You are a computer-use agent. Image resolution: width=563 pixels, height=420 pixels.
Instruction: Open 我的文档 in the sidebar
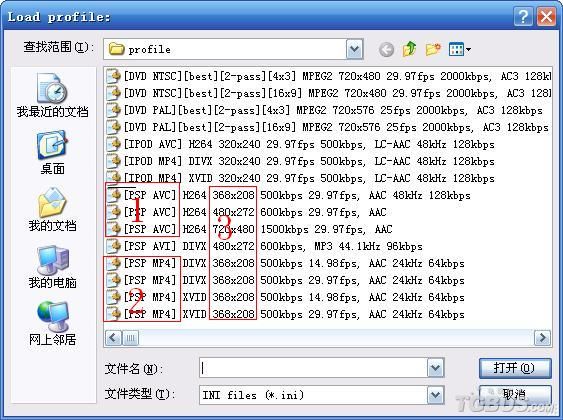(52, 210)
